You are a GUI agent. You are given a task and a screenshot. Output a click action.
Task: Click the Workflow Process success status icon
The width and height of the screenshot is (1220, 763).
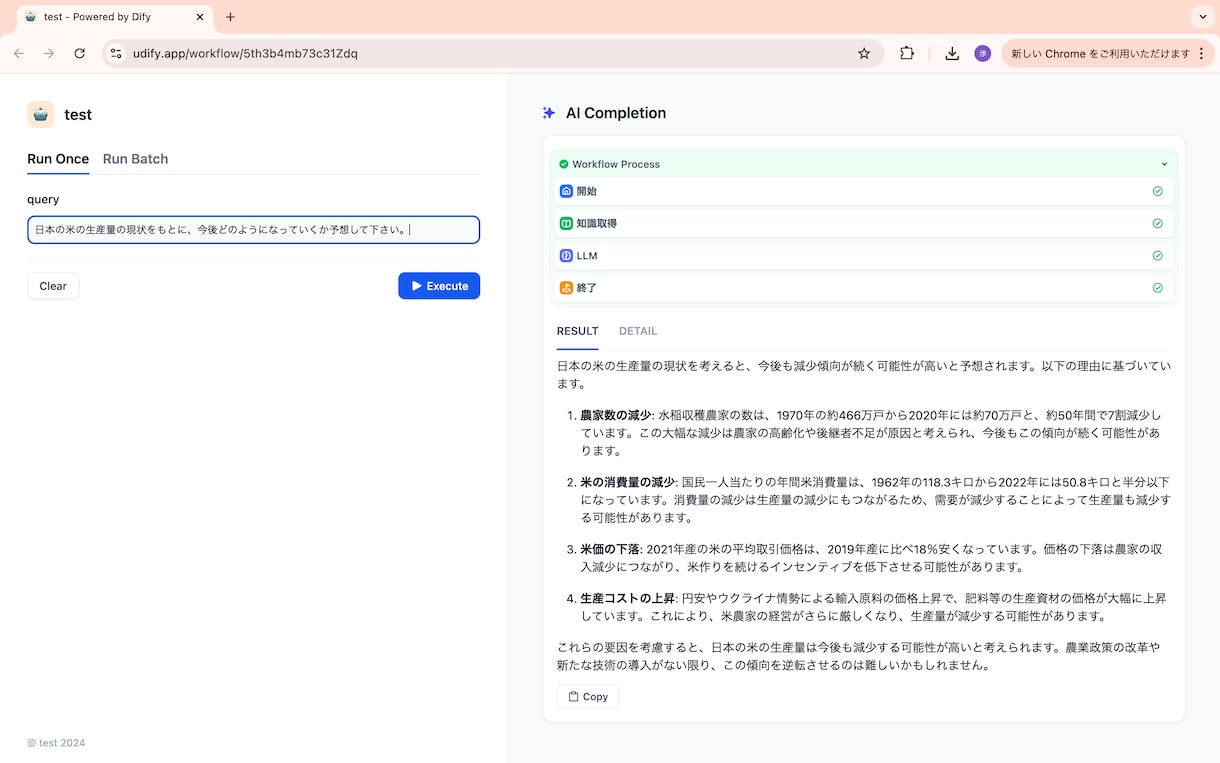pos(564,164)
